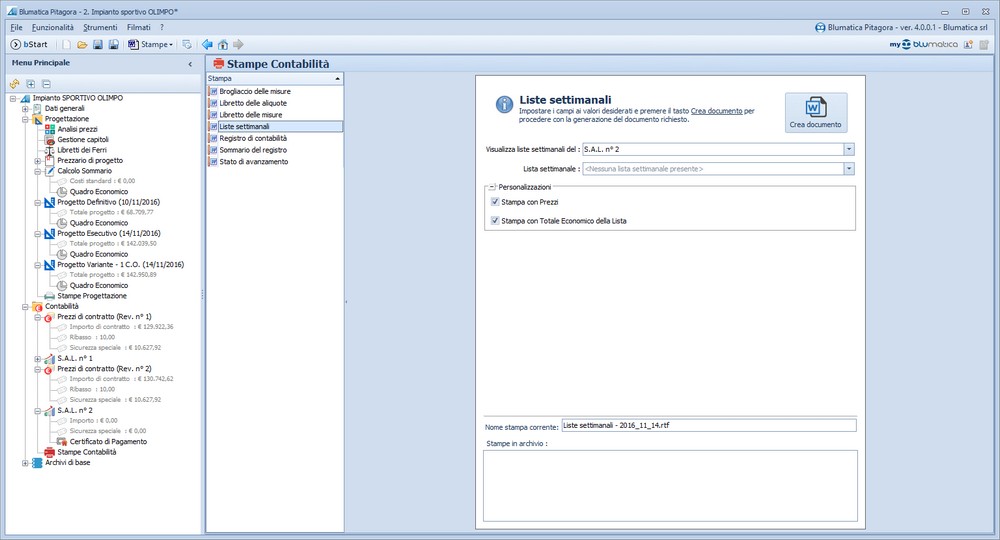The height and width of the screenshot is (540, 1000).
Task: Open the Visualizza liste settimanali dropdown
Action: (849, 149)
